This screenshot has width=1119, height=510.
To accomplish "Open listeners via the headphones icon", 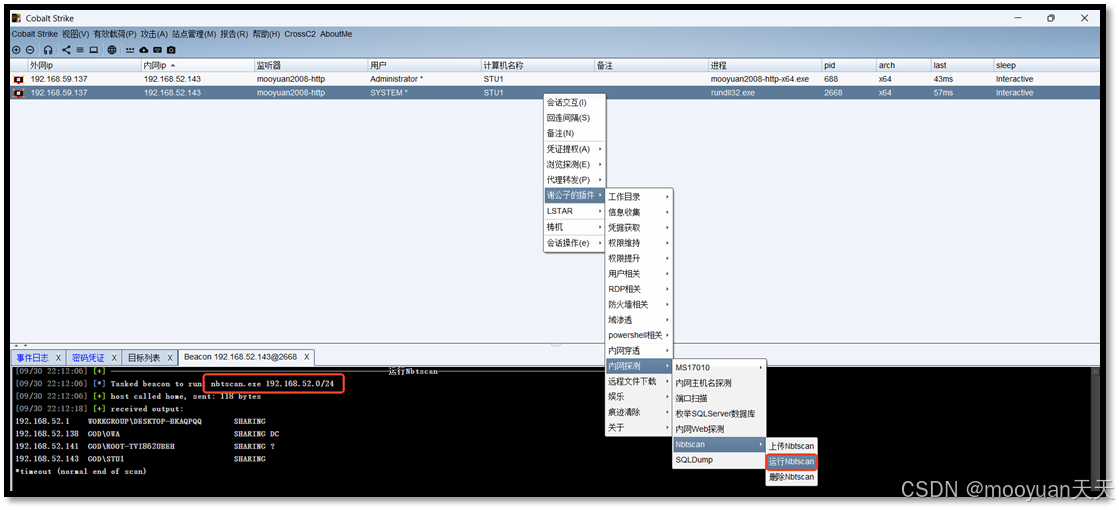I will click(x=48, y=50).
